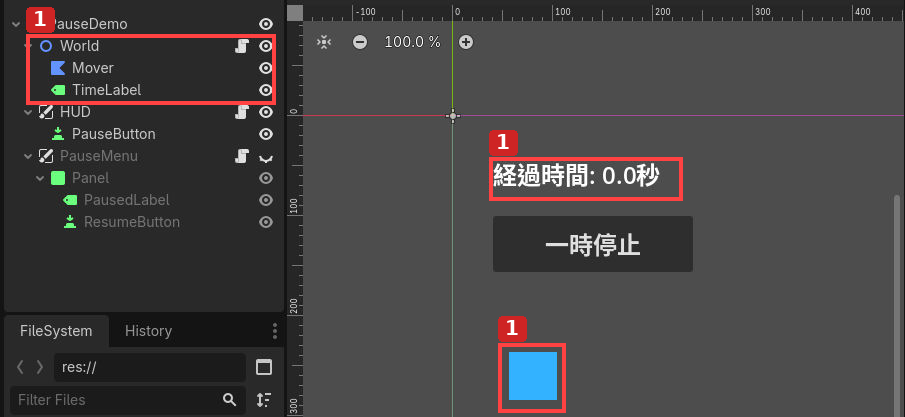Click the Panel node's green icon
Image resolution: width=905 pixels, height=417 pixels.
(58, 178)
